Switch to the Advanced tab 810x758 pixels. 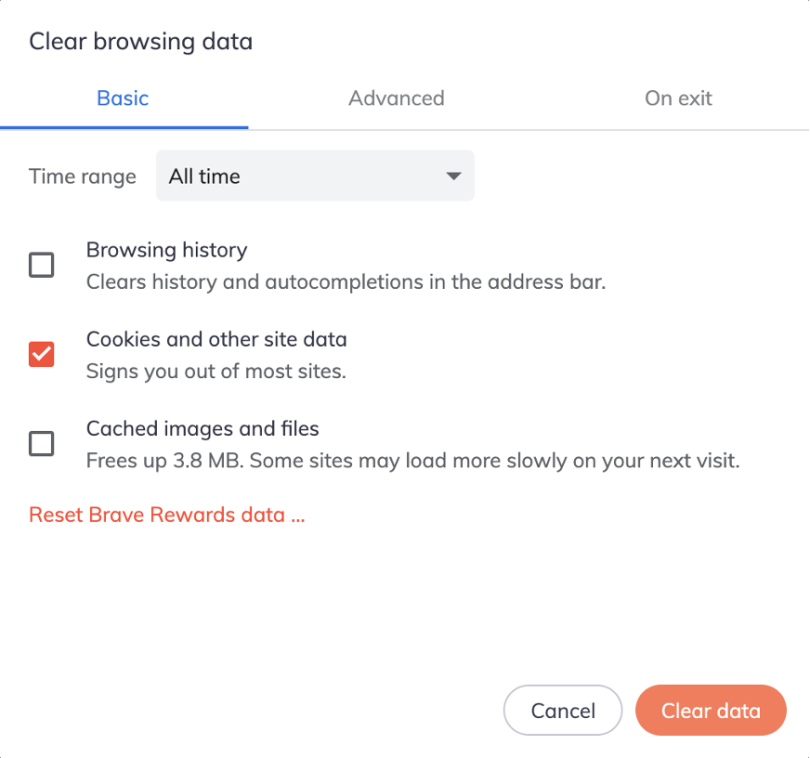tap(396, 98)
